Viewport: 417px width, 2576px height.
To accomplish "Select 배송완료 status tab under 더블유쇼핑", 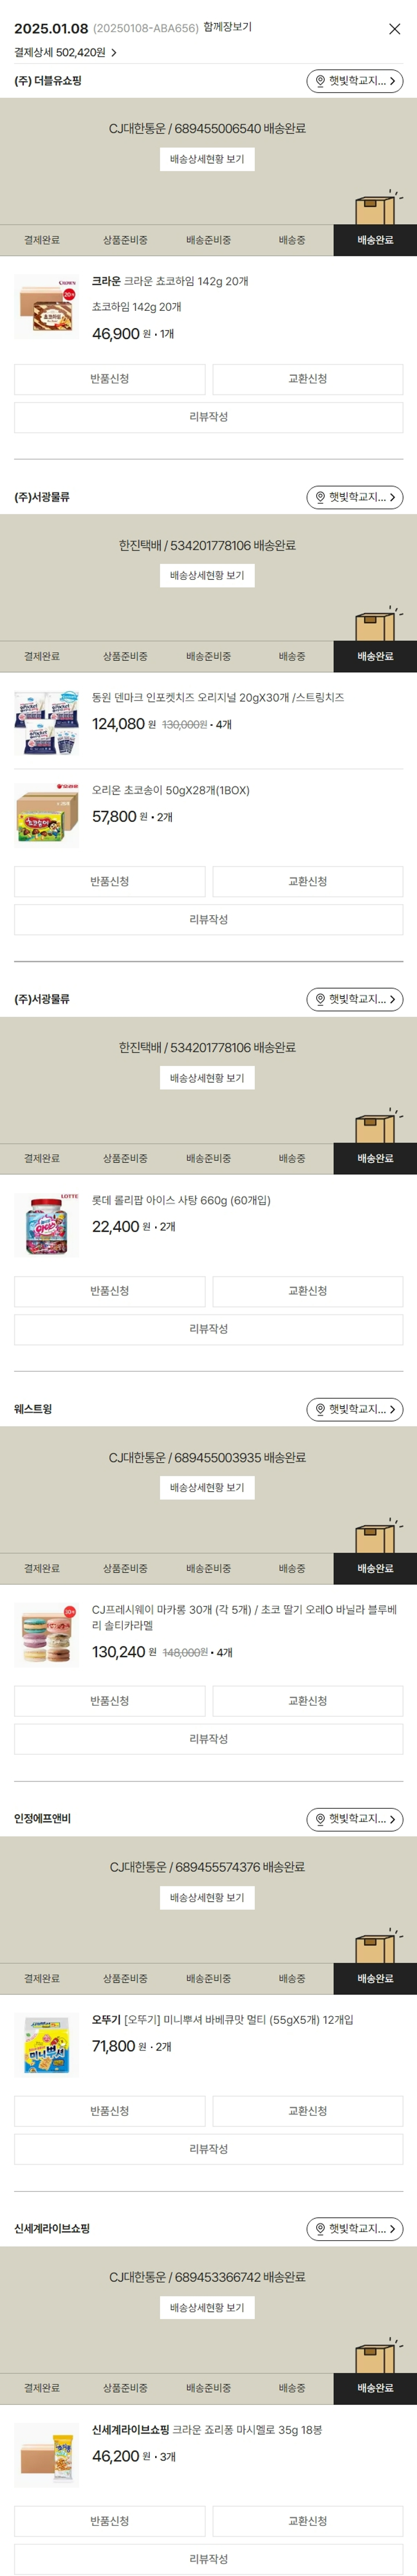I will tap(375, 240).
